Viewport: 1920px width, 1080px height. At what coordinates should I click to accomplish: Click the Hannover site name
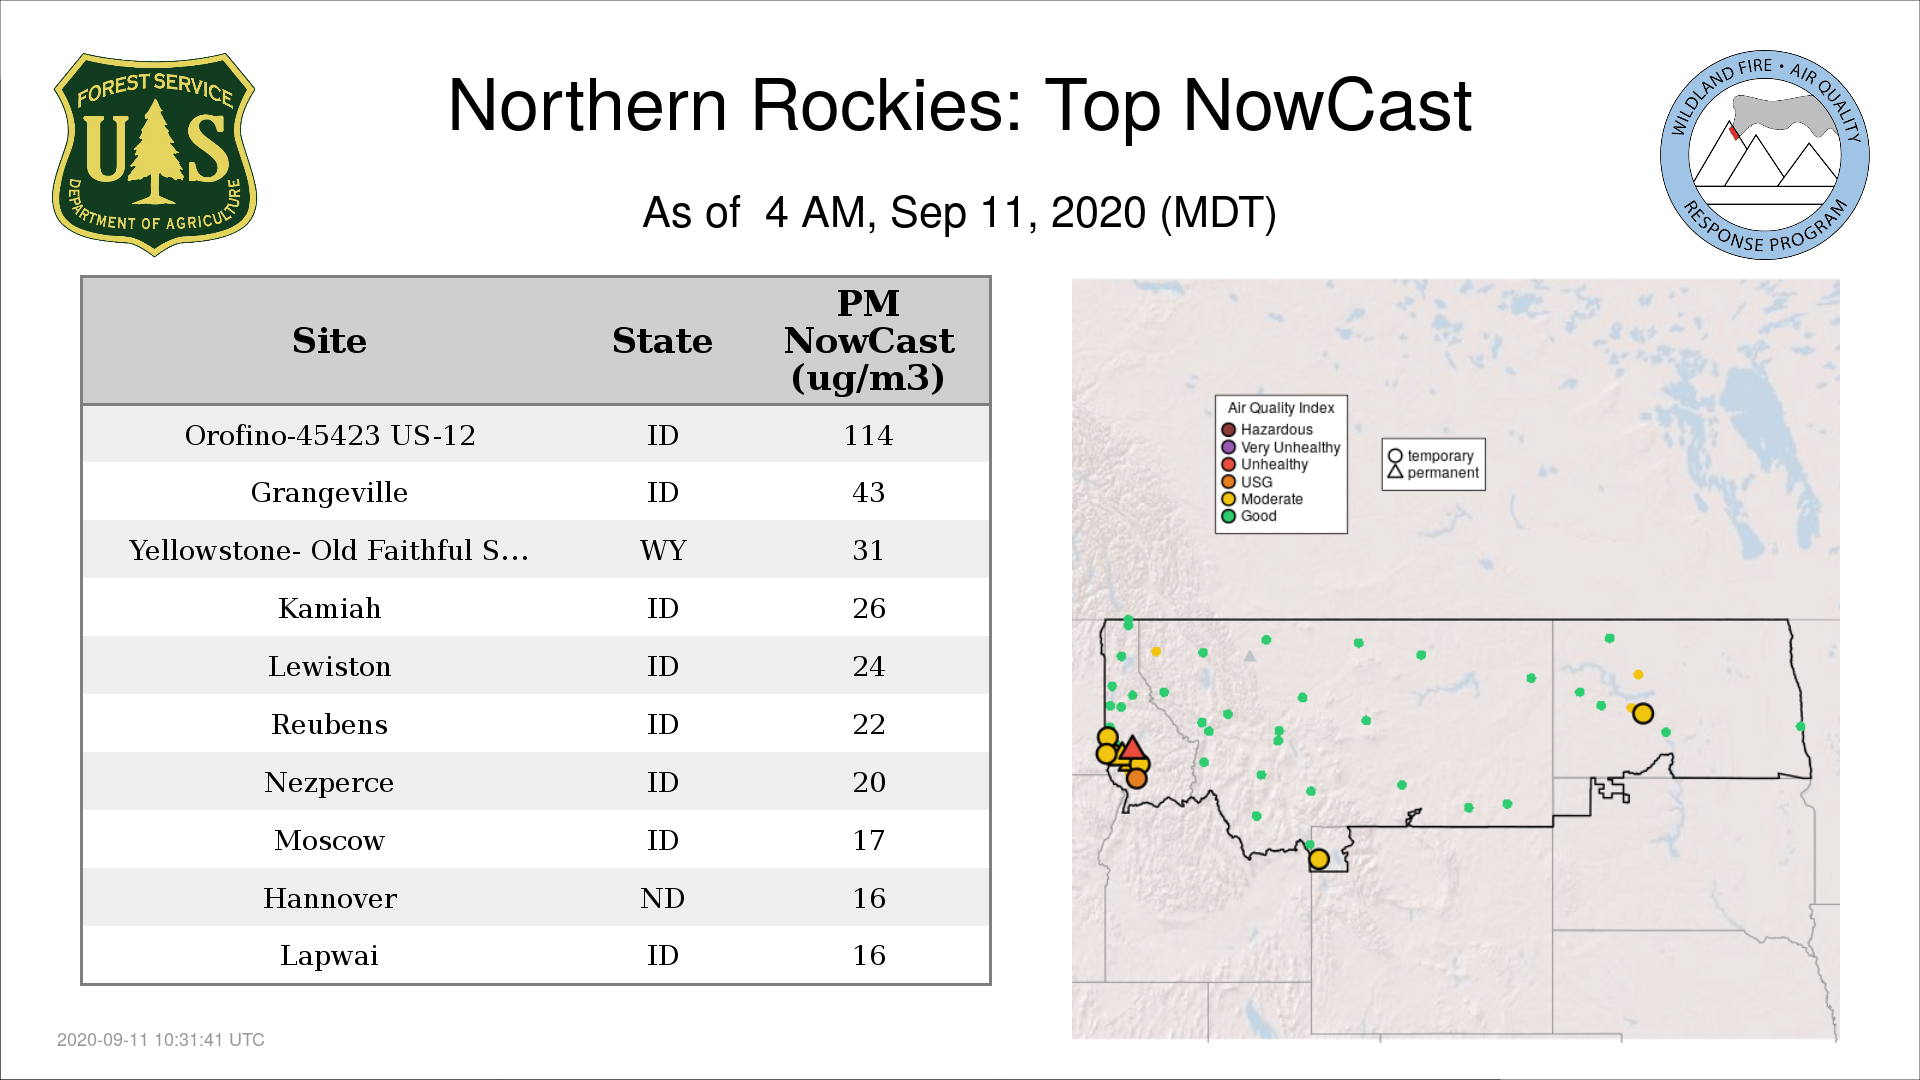point(330,898)
